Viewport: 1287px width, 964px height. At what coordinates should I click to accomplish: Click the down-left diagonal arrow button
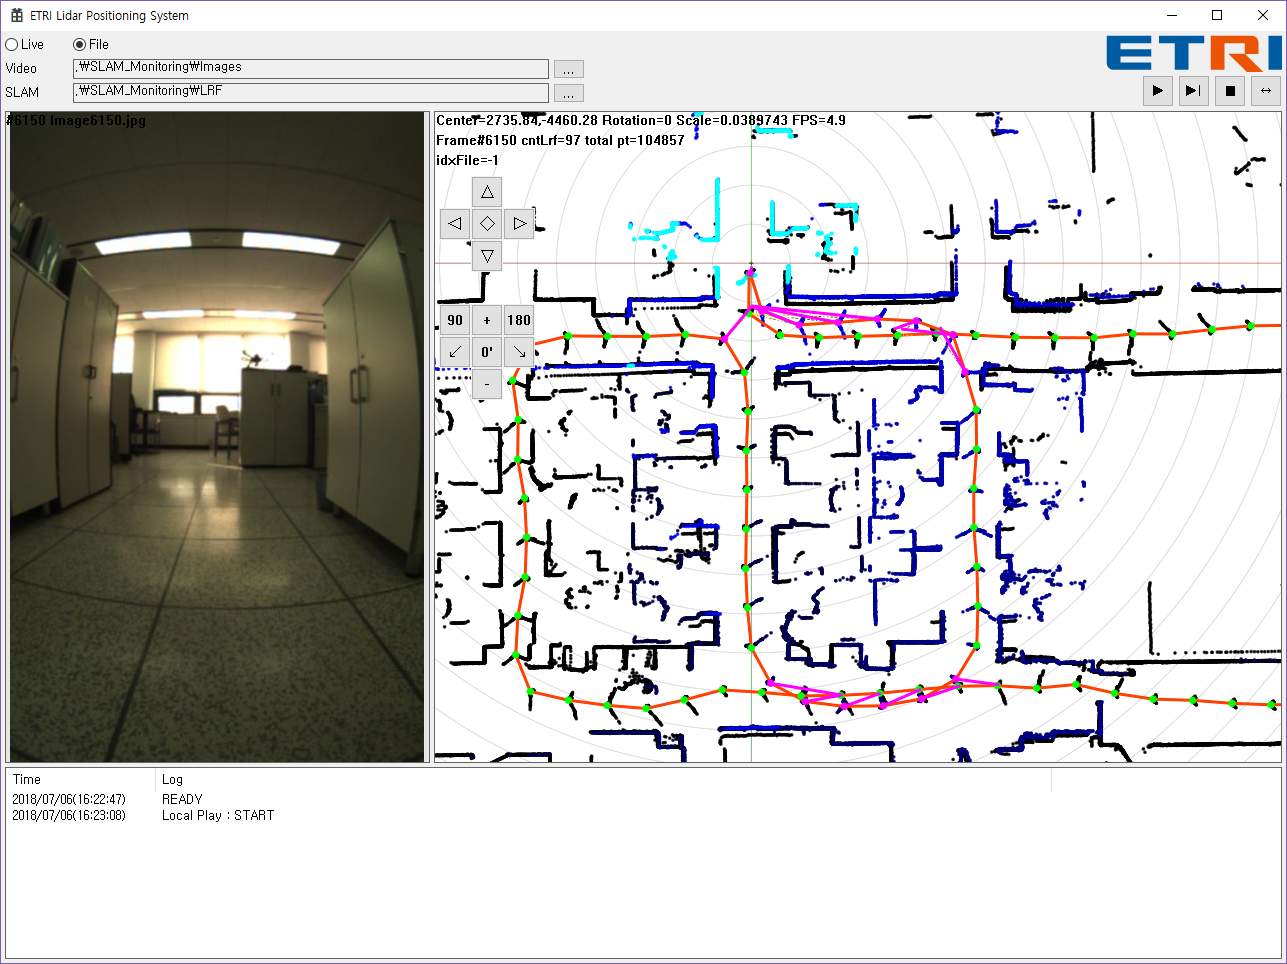tap(455, 352)
